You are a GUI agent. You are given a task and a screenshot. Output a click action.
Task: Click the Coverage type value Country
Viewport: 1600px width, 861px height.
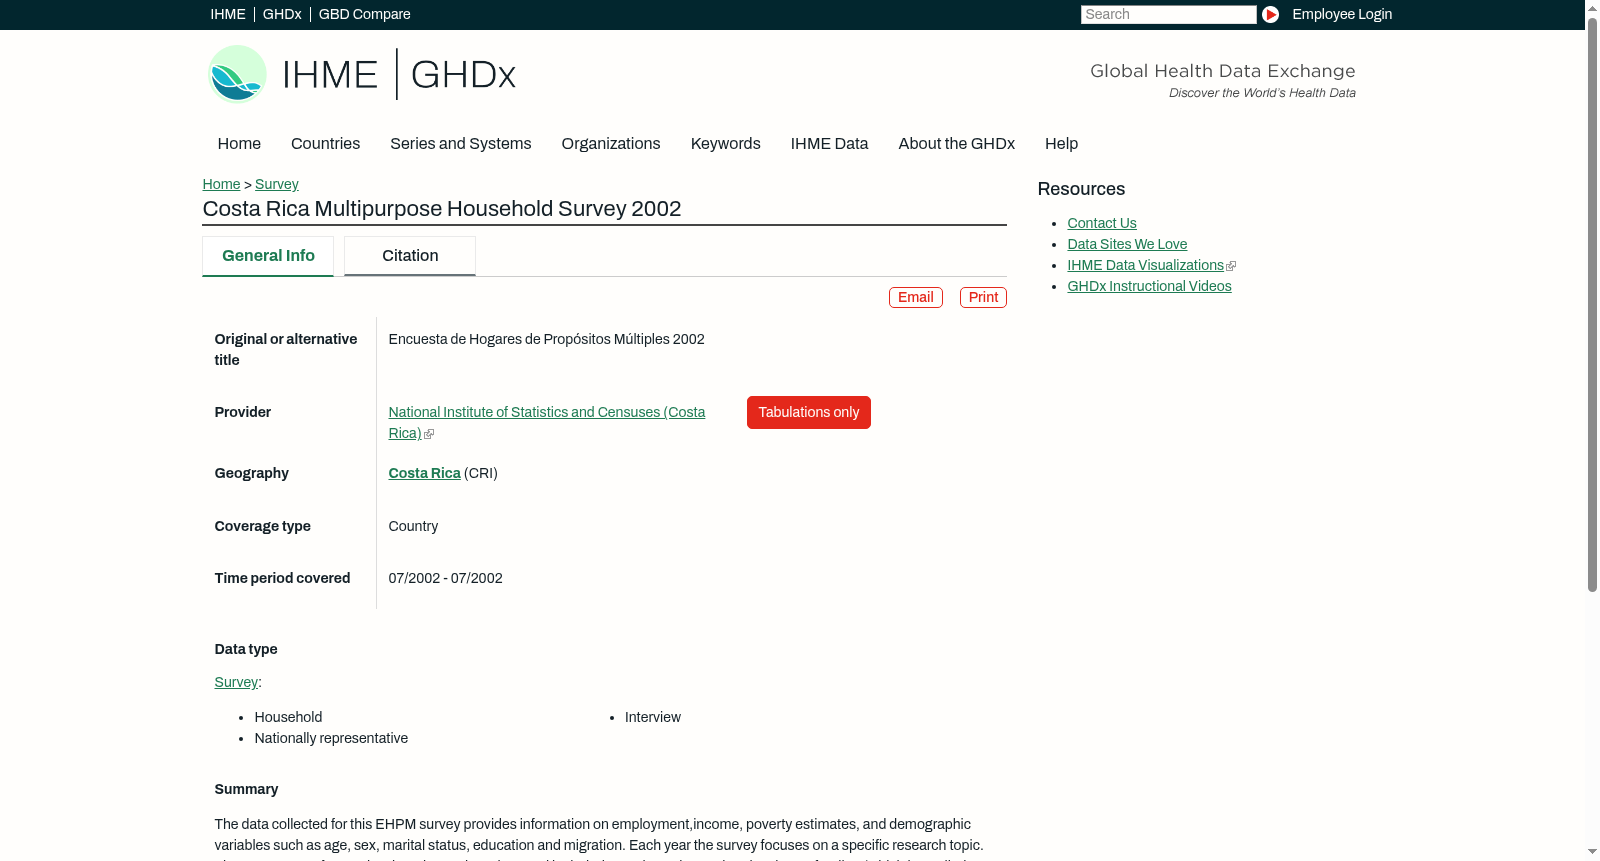tap(413, 526)
